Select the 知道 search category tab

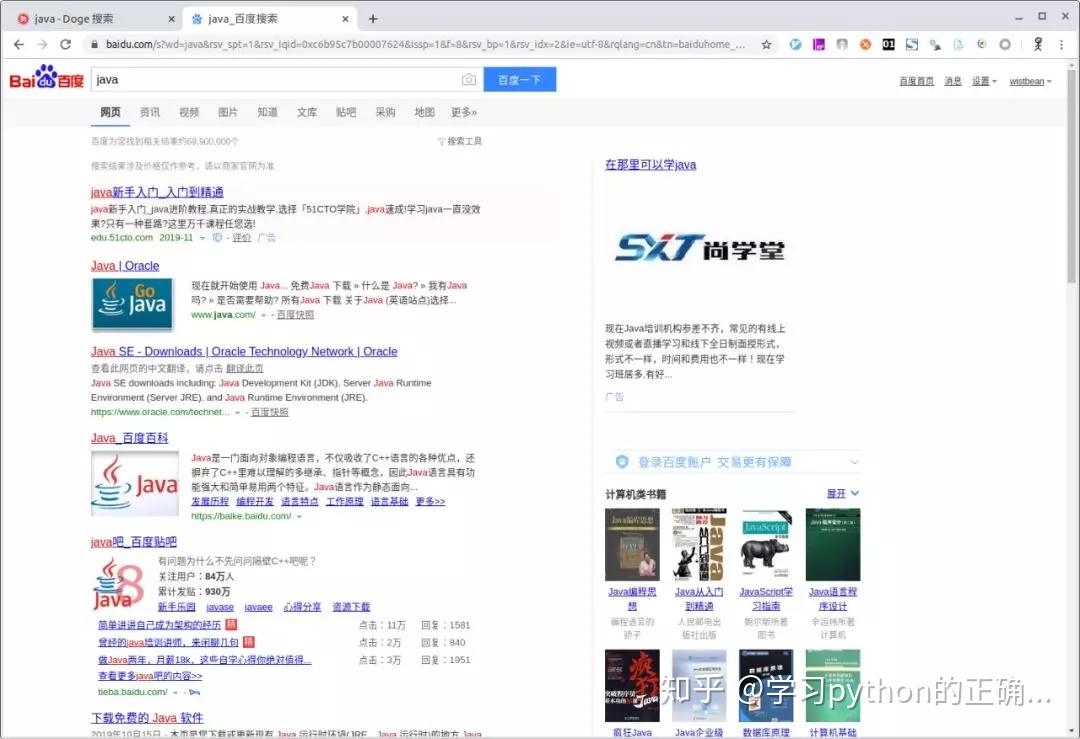tap(267, 112)
